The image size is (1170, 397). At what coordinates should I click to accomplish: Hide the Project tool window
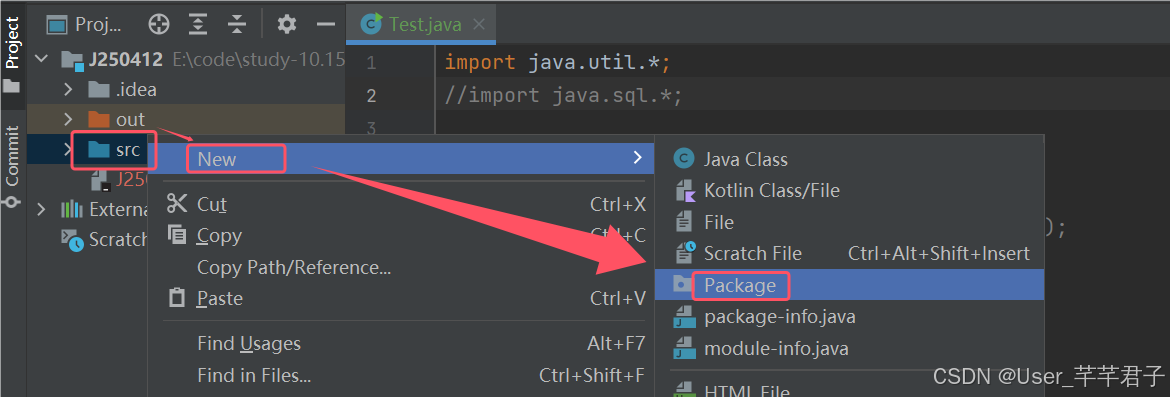(326, 25)
